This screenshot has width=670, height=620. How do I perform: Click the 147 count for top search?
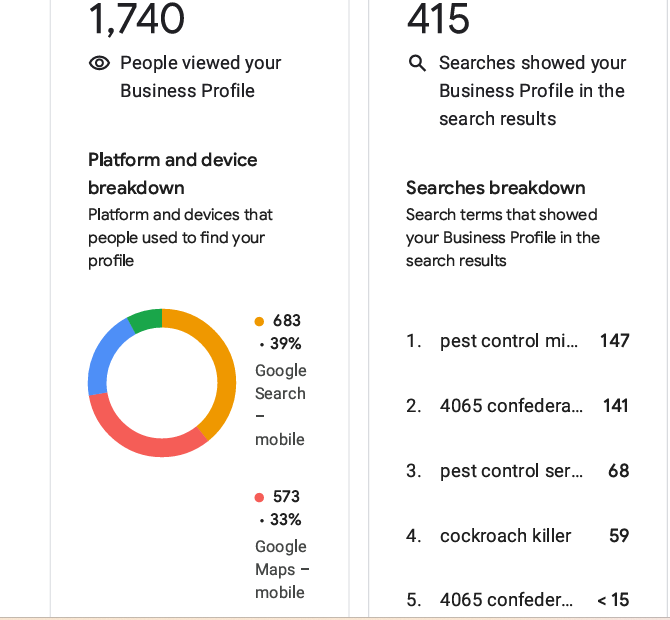(x=614, y=341)
